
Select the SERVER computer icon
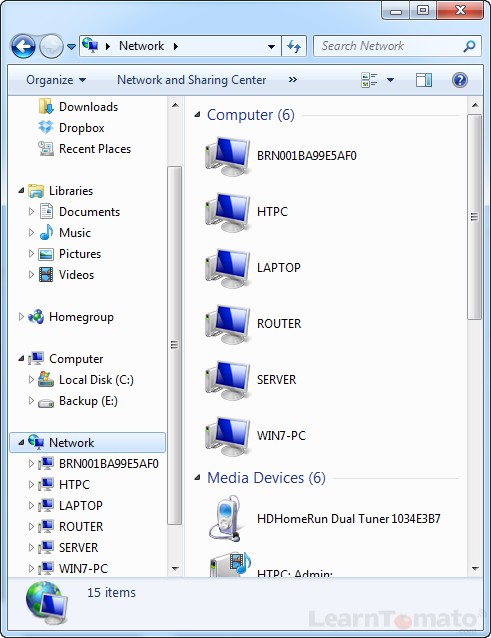point(227,380)
